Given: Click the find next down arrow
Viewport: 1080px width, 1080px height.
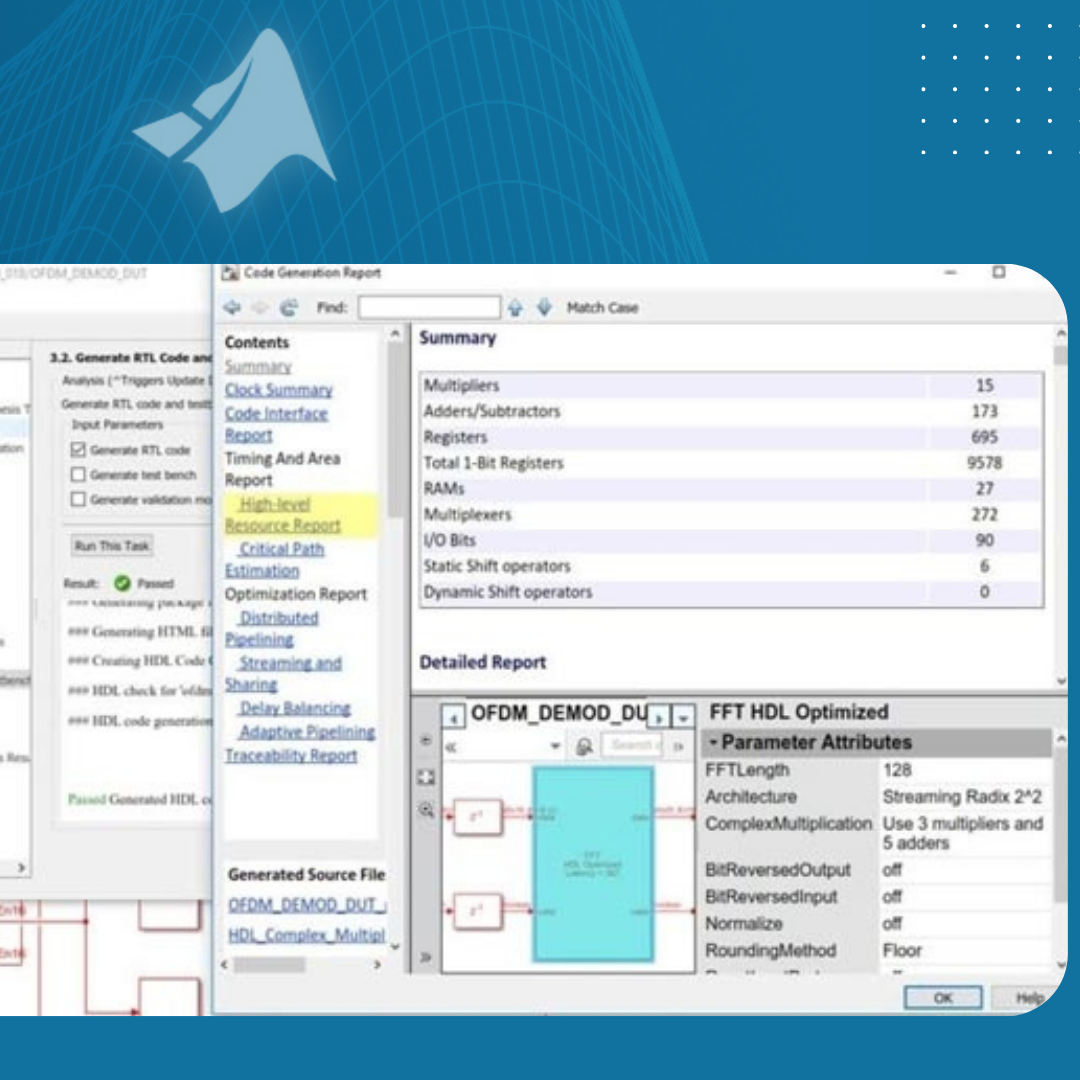Looking at the screenshot, I should pos(543,308).
